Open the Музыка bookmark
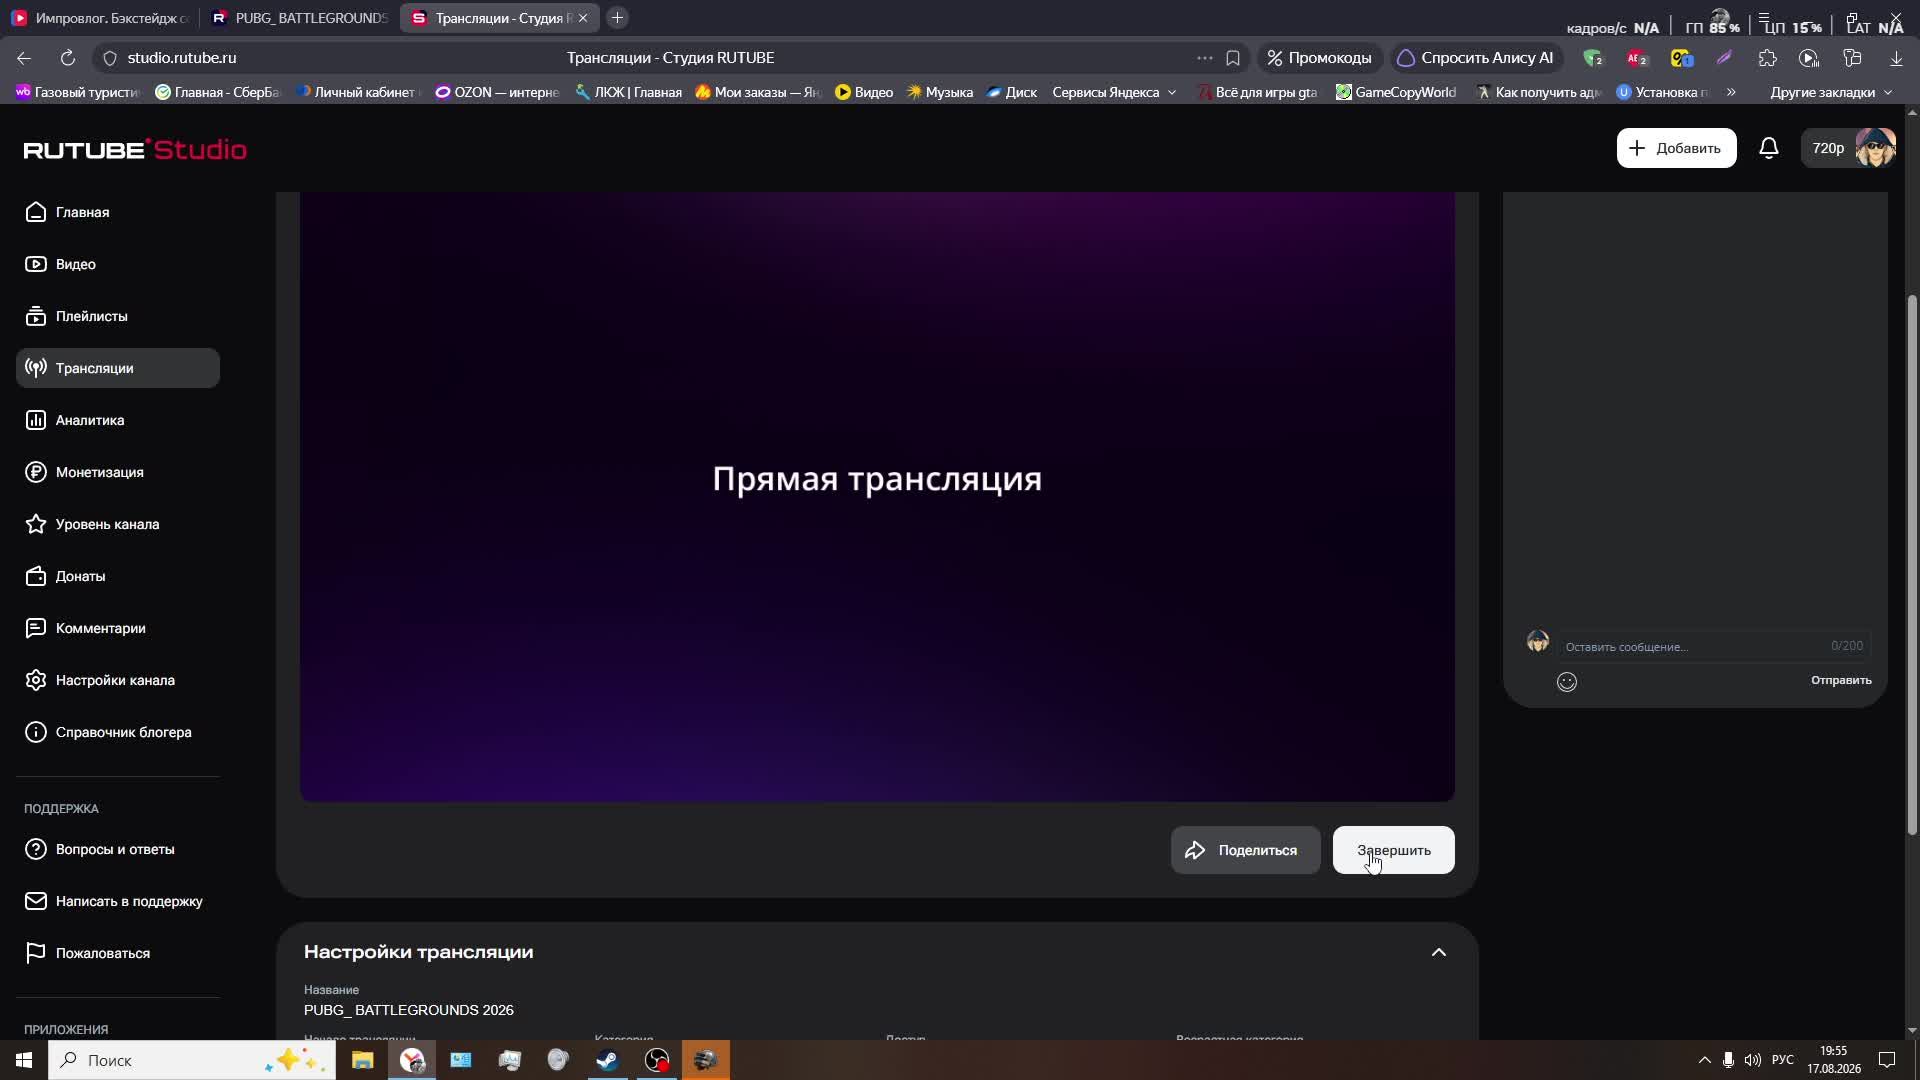1920x1080 pixels. (x=939, y=92)
